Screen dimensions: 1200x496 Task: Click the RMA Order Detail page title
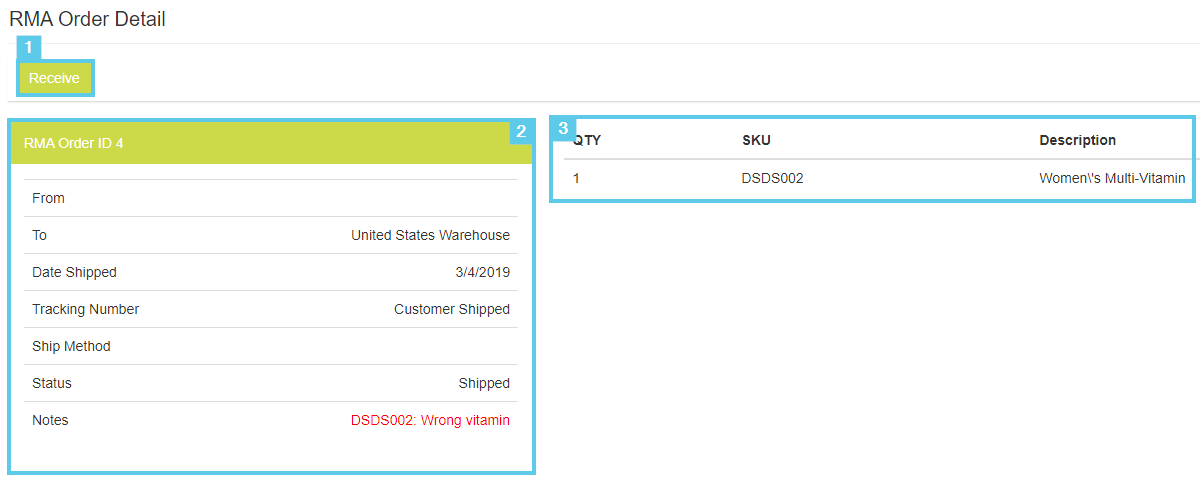88,19
